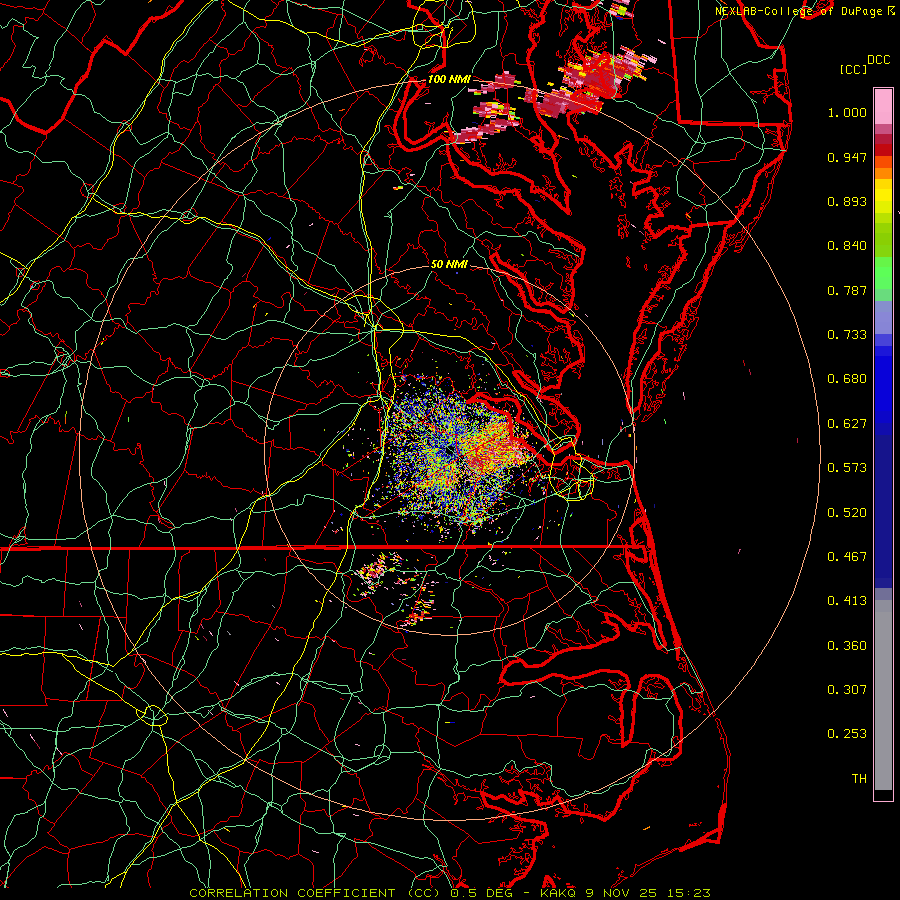This screenshot has width=900, height=900.
Task: Click the 0.573 scale value
Action: 847,468
